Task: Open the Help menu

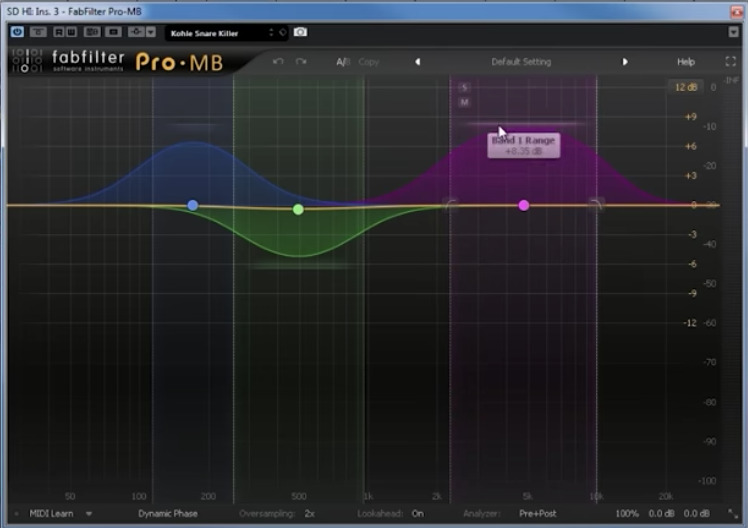Action: tap(686, 62)
